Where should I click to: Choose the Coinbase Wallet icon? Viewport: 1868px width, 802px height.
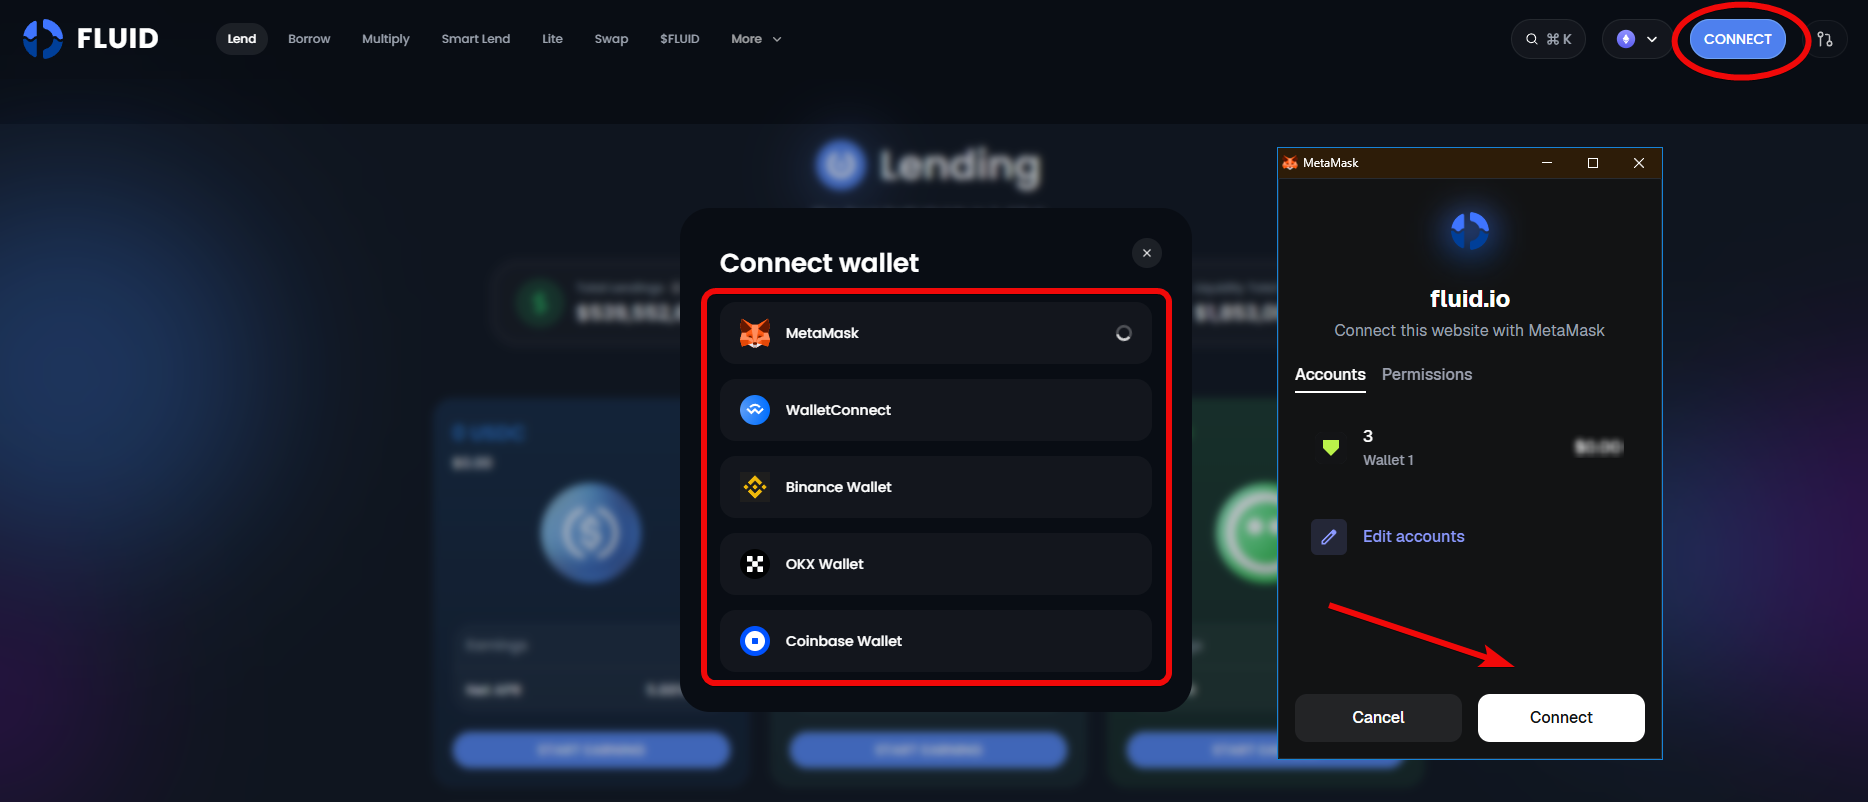[x=755, y=641]
